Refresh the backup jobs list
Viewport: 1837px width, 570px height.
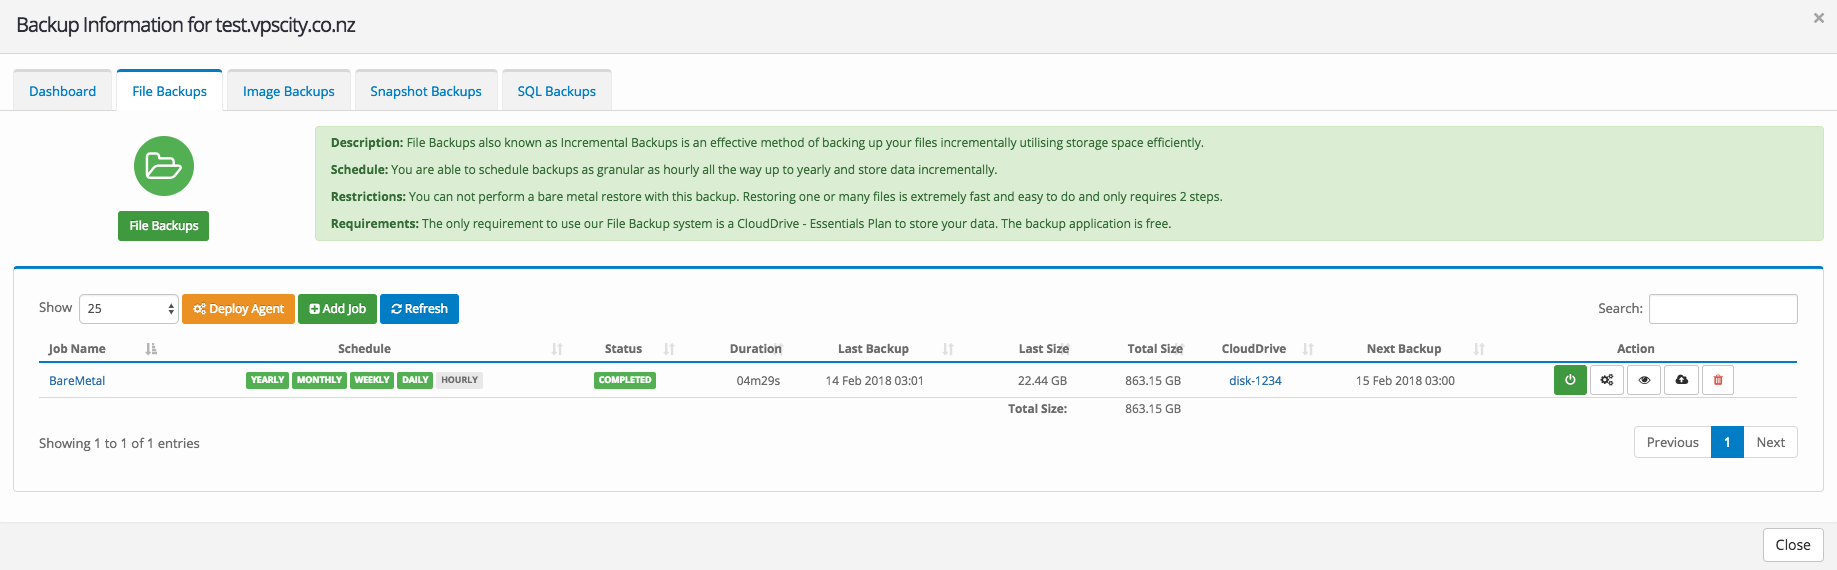pos(419,309)
